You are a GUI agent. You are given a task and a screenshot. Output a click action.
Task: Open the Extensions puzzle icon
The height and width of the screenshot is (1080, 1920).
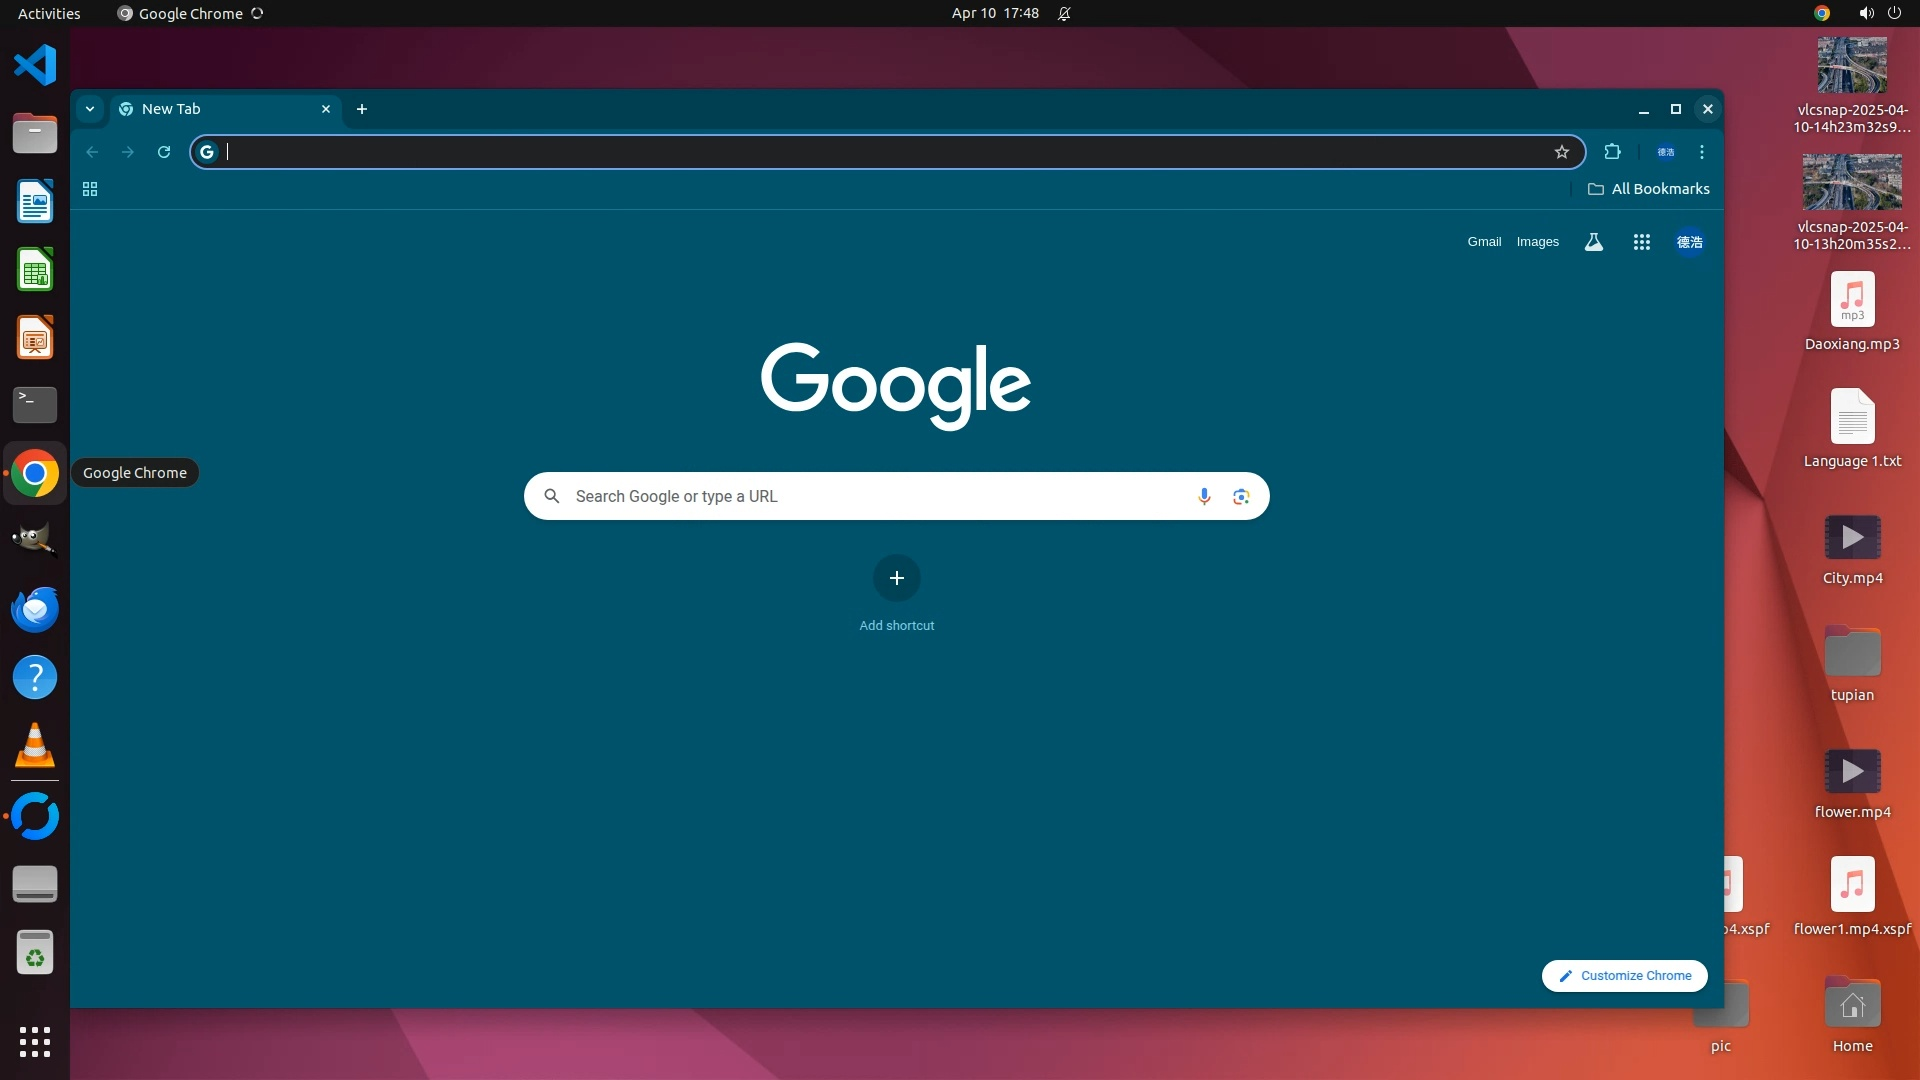(1612, 152)
